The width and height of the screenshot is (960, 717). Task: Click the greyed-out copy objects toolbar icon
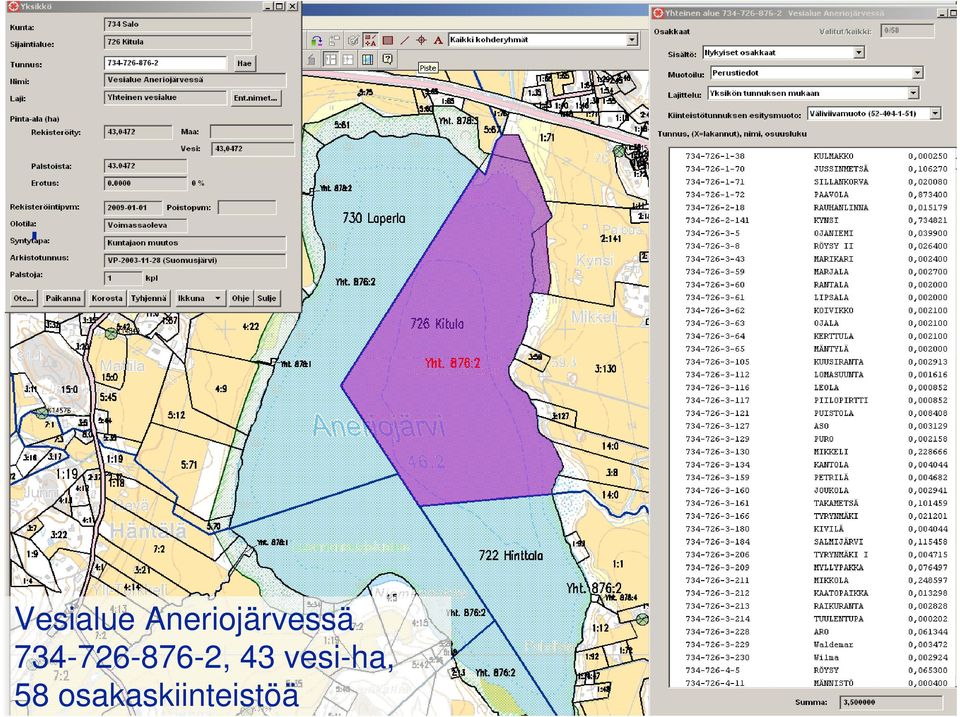[334, 40]
